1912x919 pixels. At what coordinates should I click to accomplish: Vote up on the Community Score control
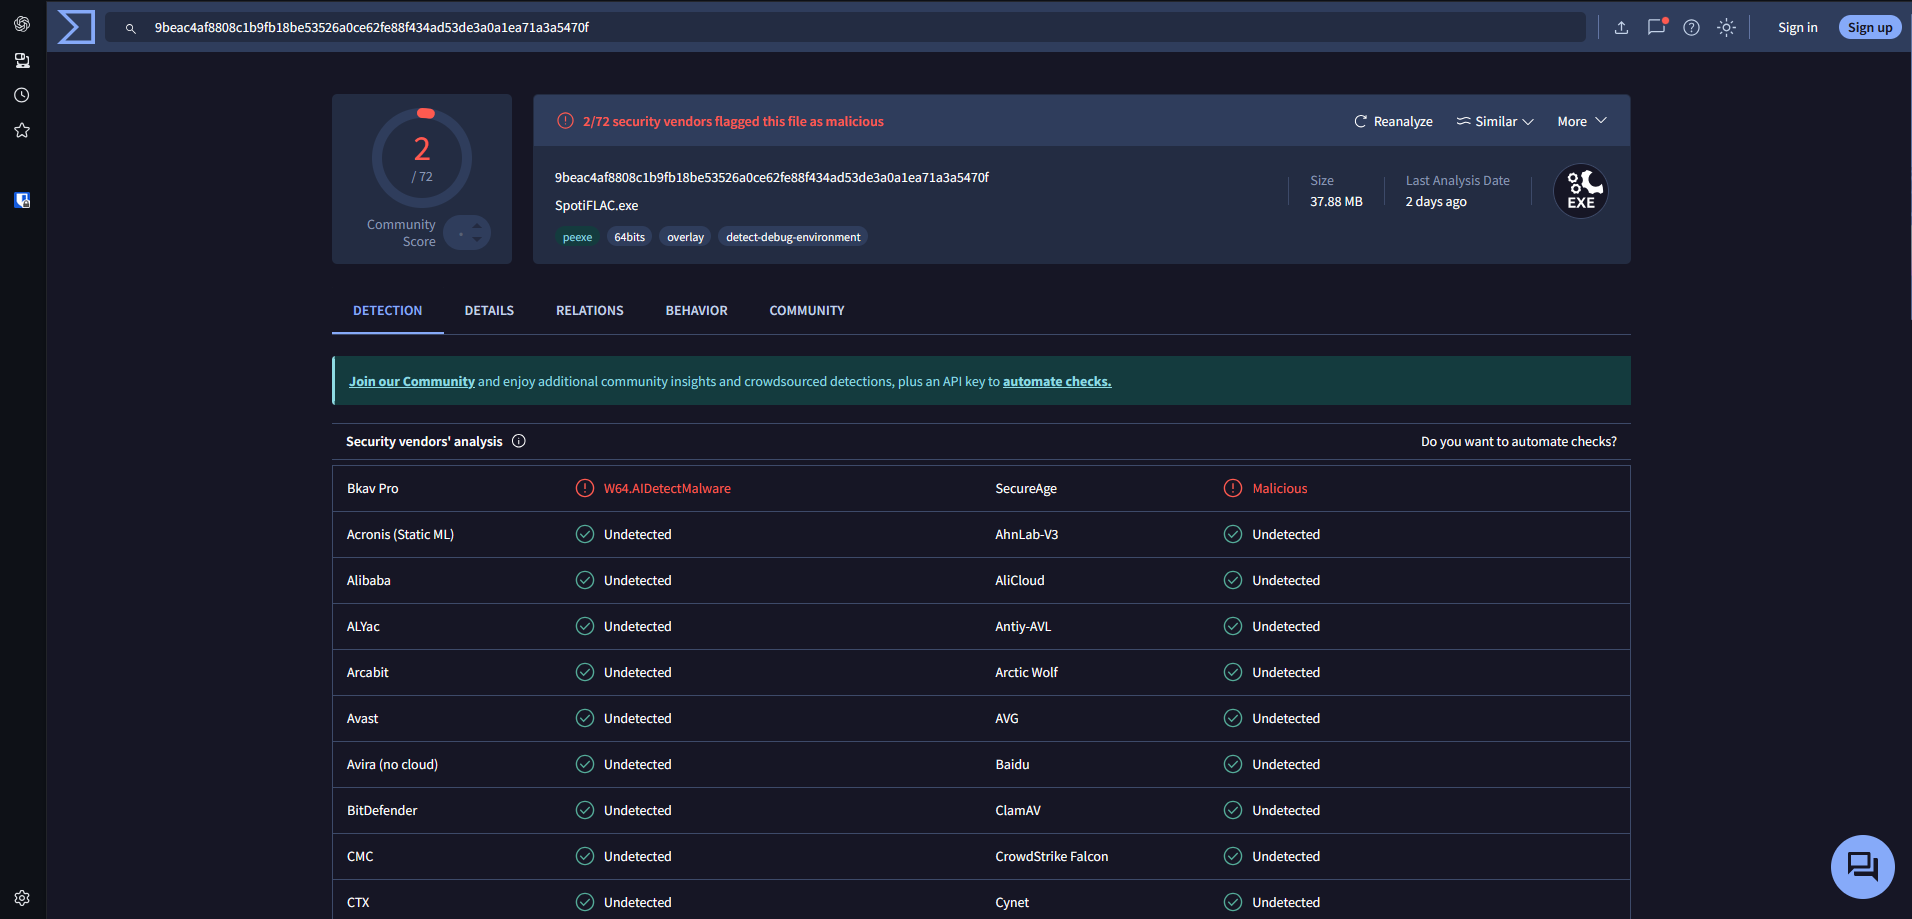(x=477, y=226)
